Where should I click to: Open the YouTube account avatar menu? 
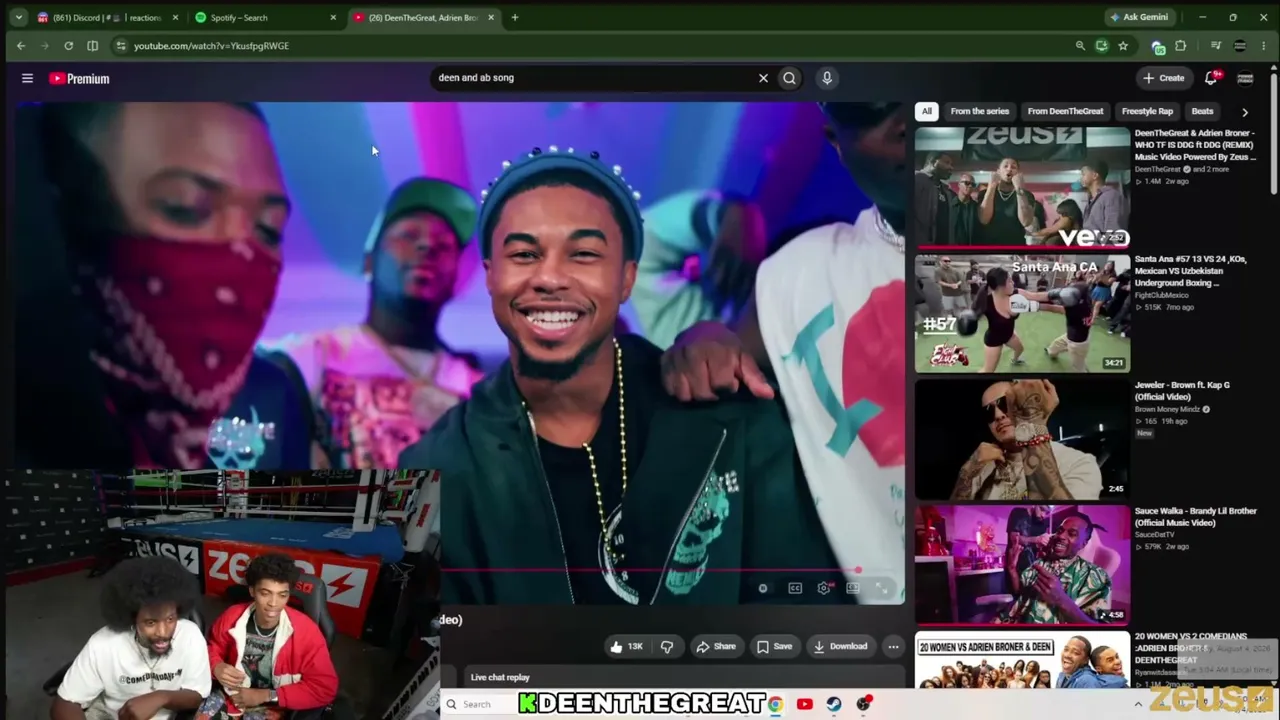1245,78
